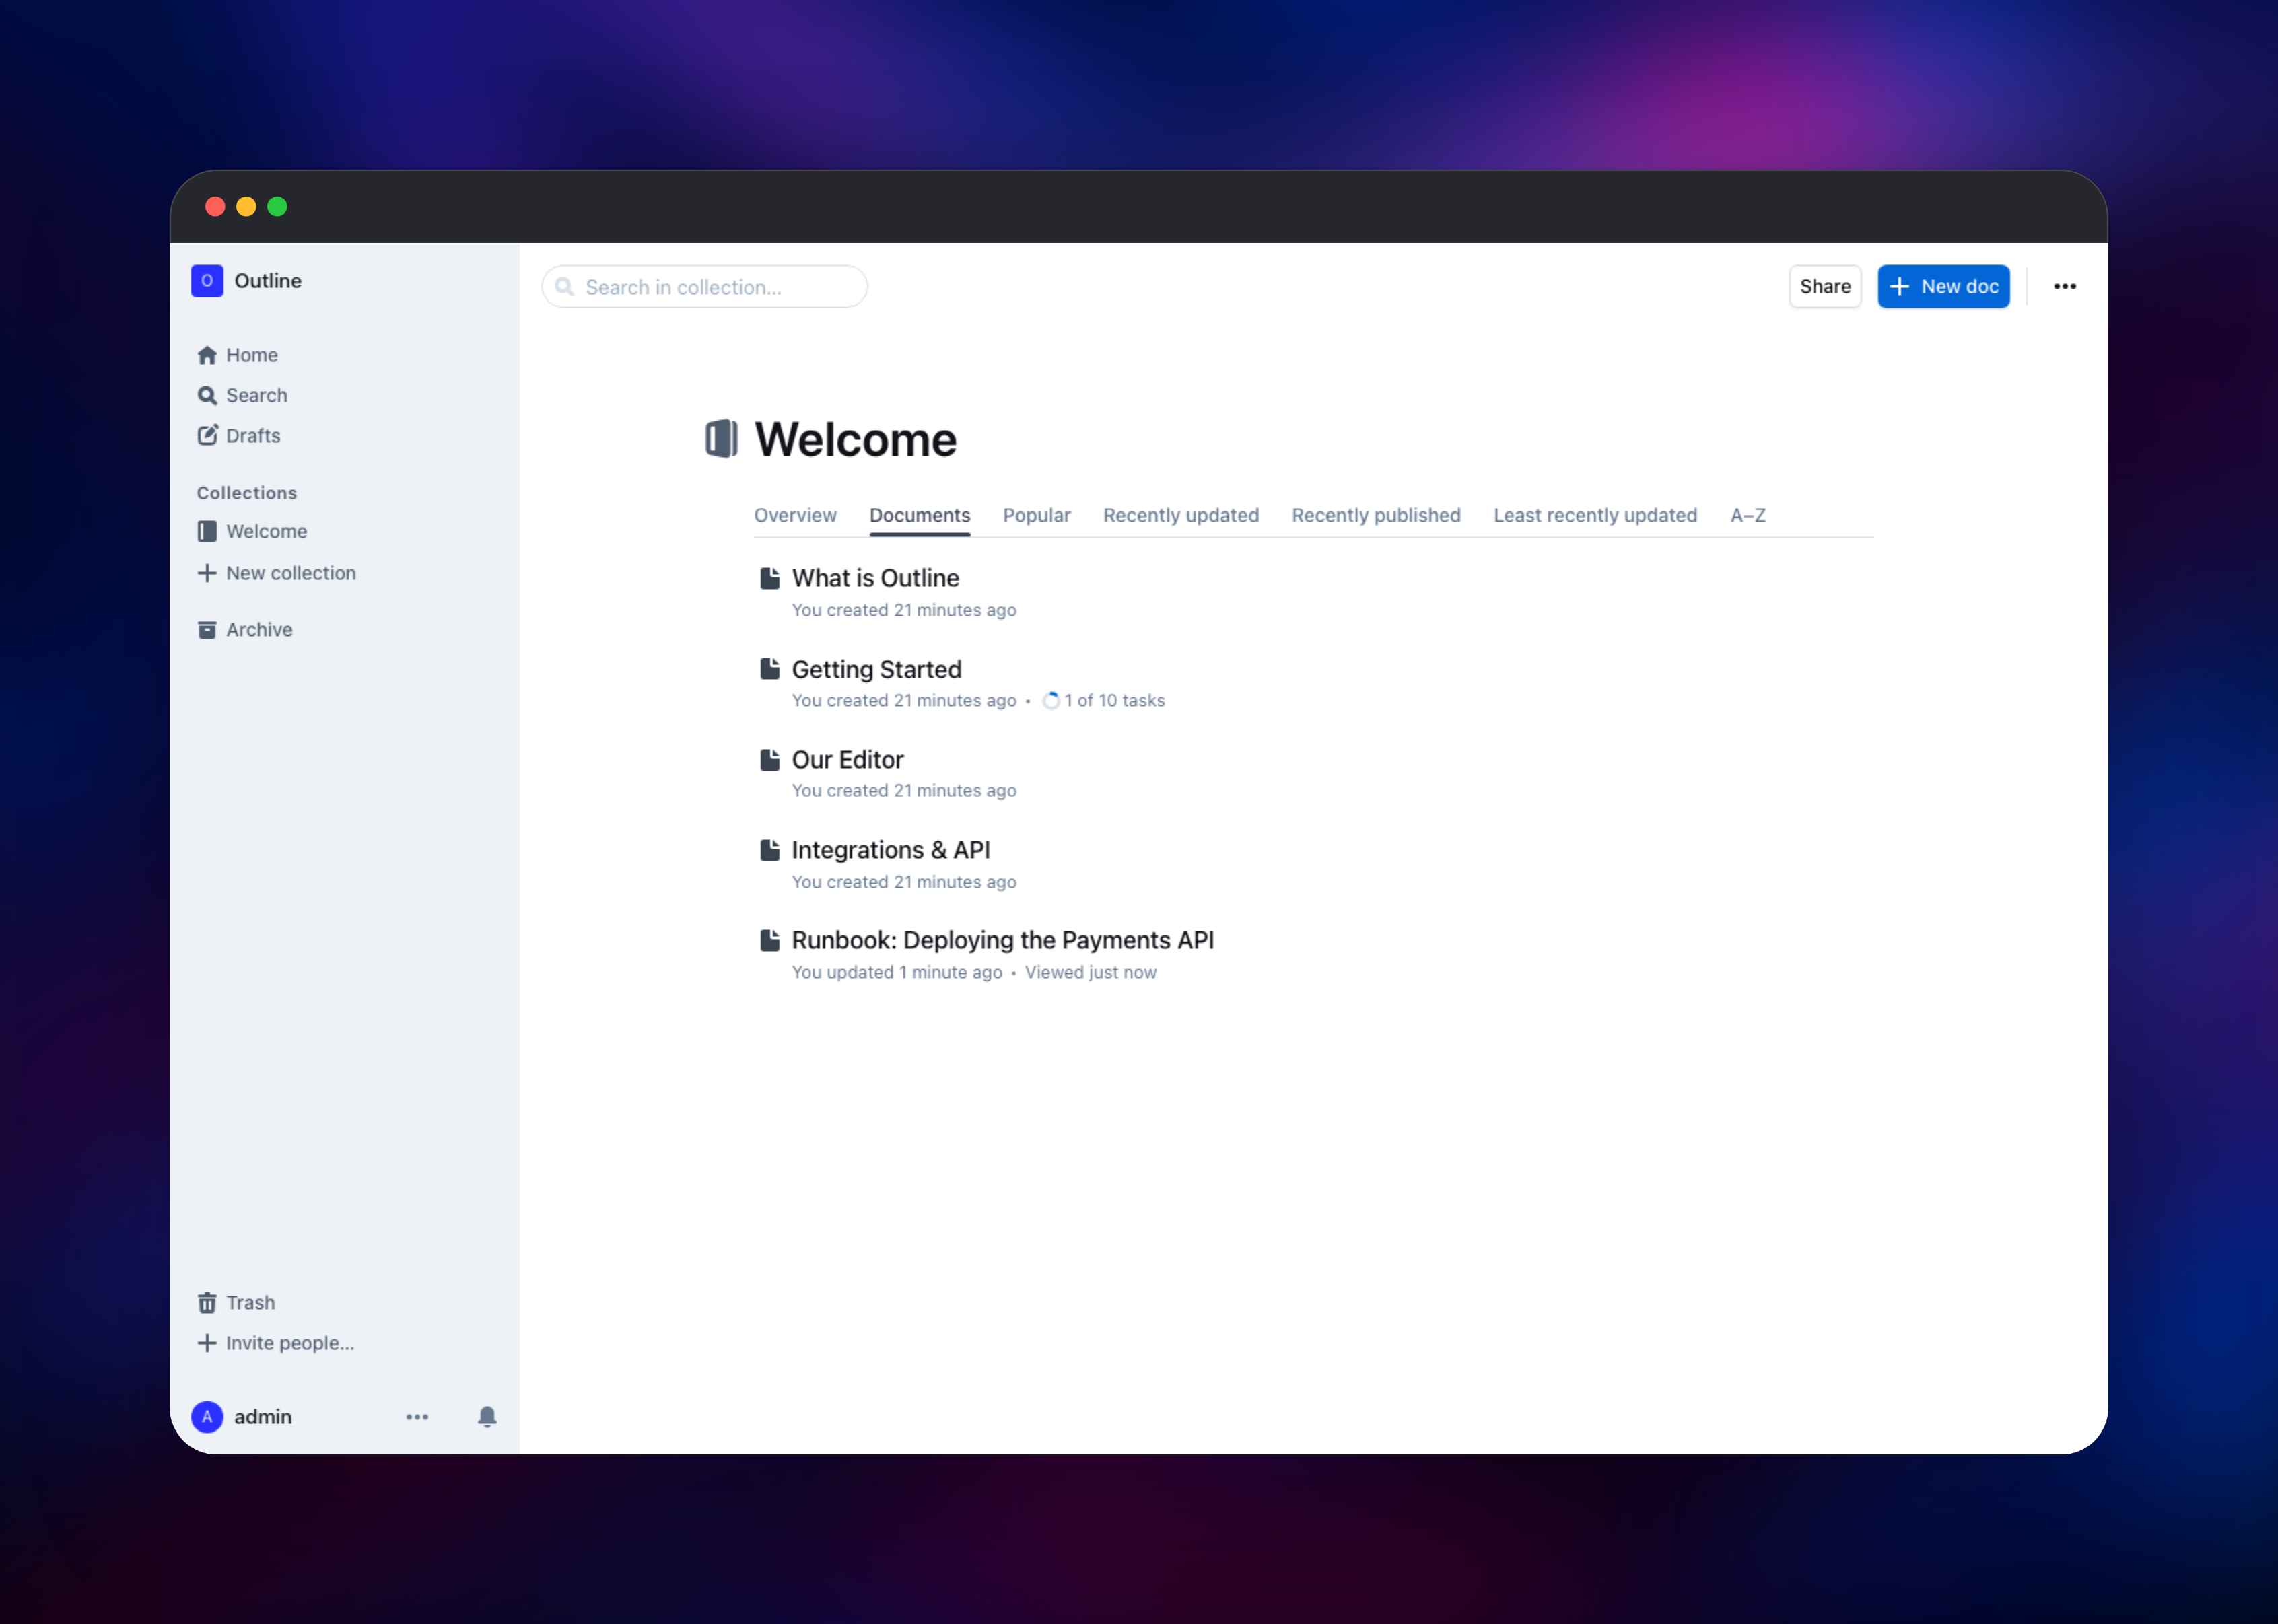Open the Recently updated tab
2278x1624 pixels.
[1181, 515]
